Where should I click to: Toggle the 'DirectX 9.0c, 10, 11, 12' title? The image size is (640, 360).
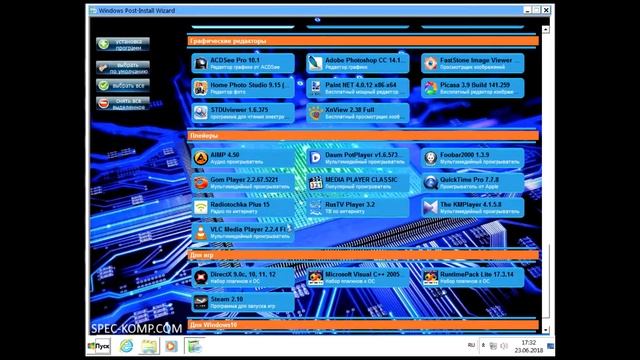click(243, 274)
